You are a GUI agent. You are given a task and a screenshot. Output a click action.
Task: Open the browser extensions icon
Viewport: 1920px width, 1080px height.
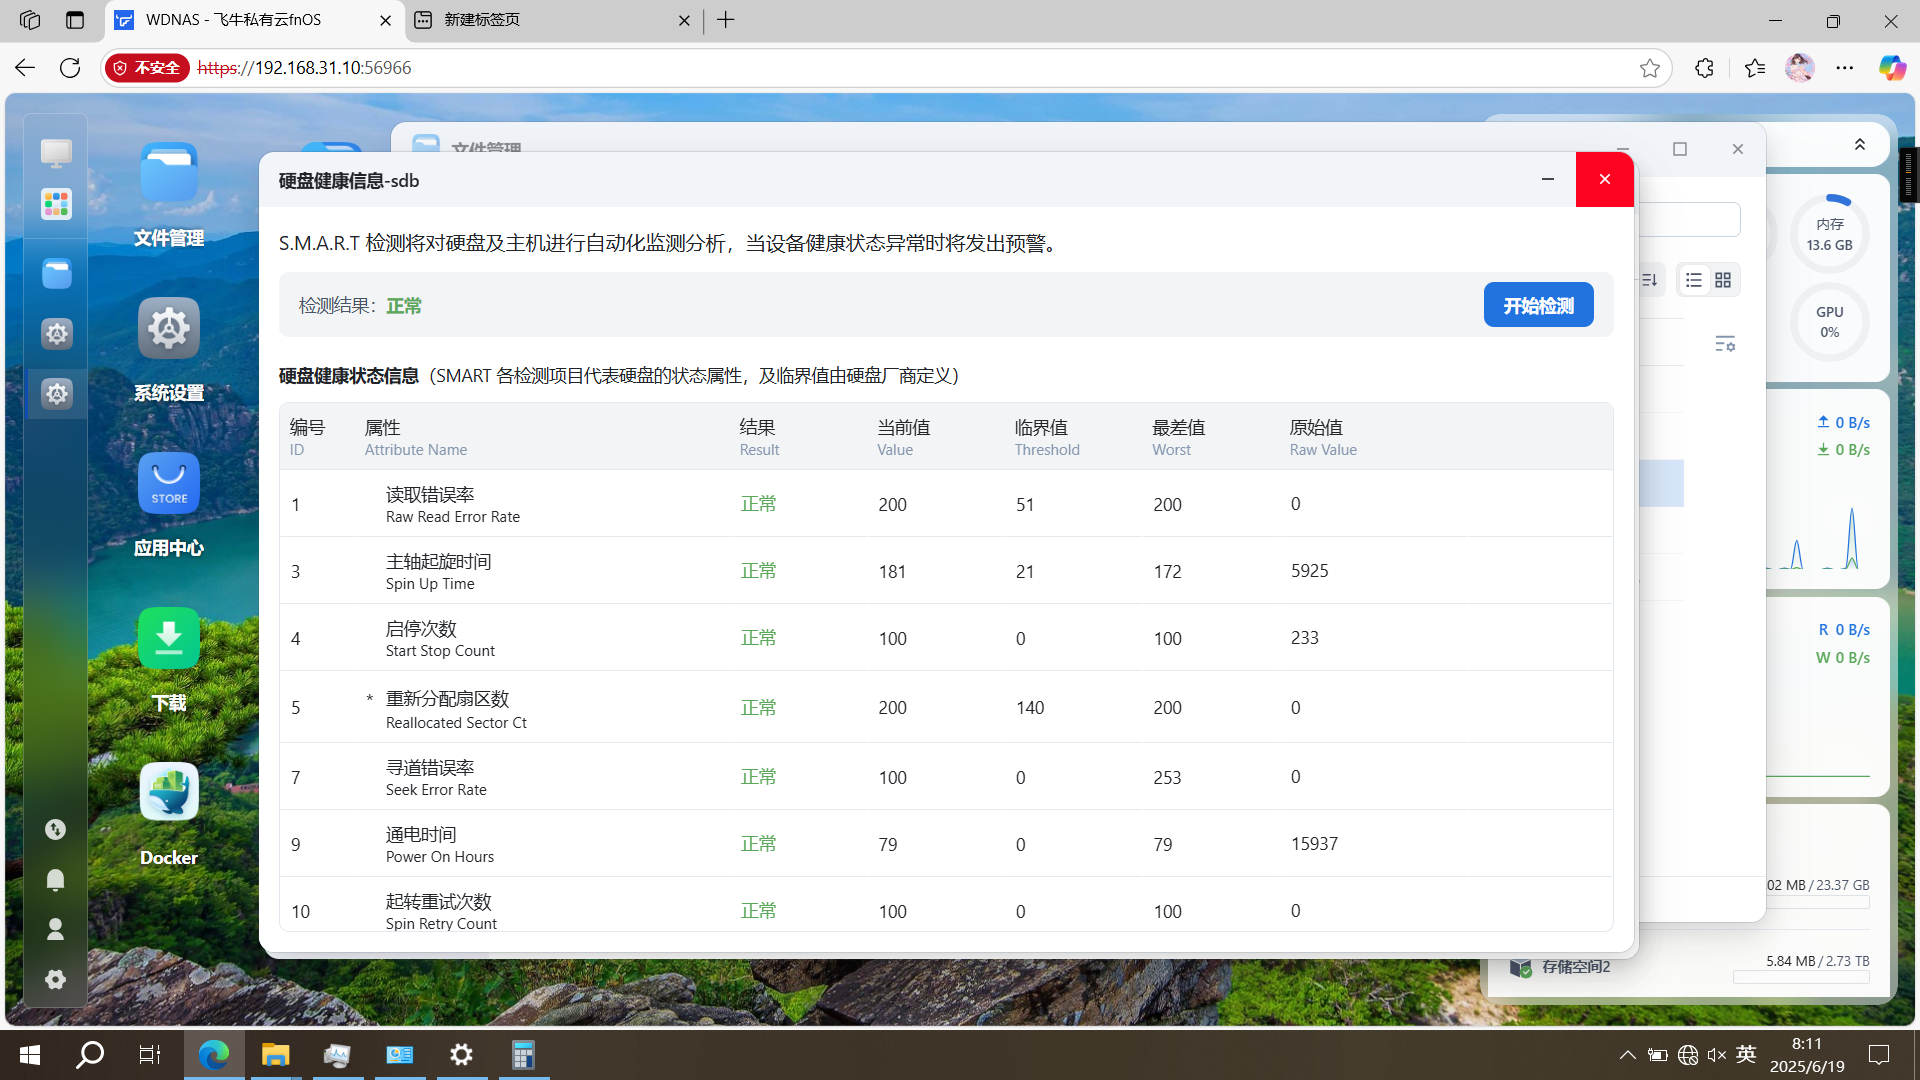(x=1704, y=68)
